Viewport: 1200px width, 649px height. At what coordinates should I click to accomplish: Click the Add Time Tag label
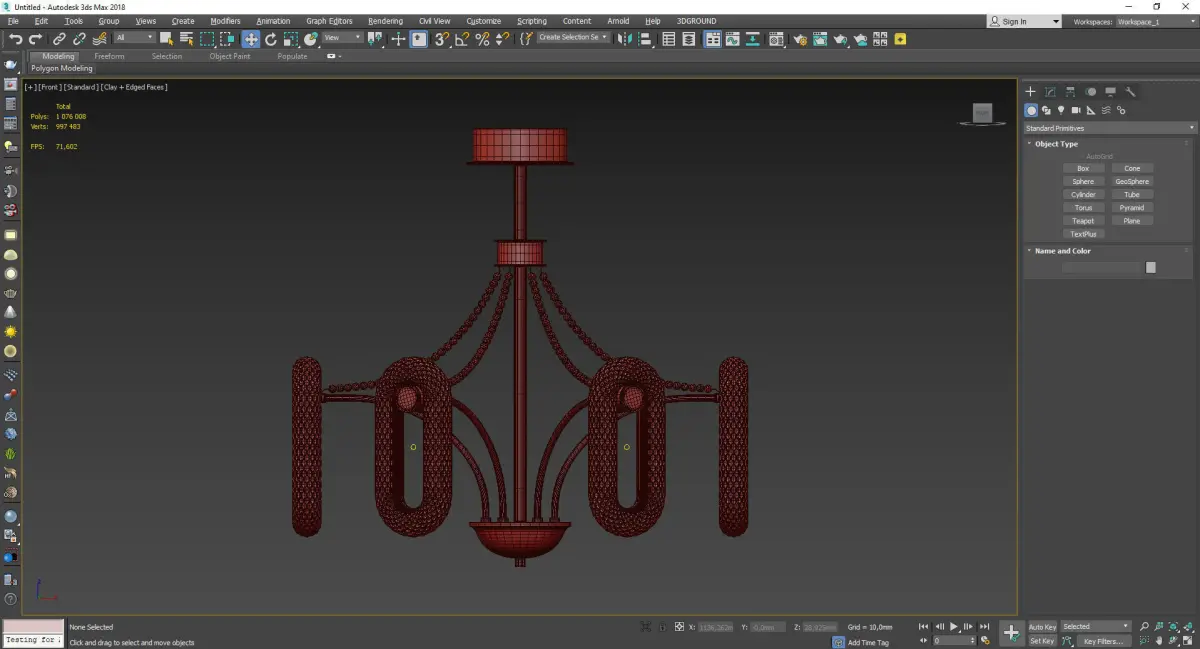868,642
